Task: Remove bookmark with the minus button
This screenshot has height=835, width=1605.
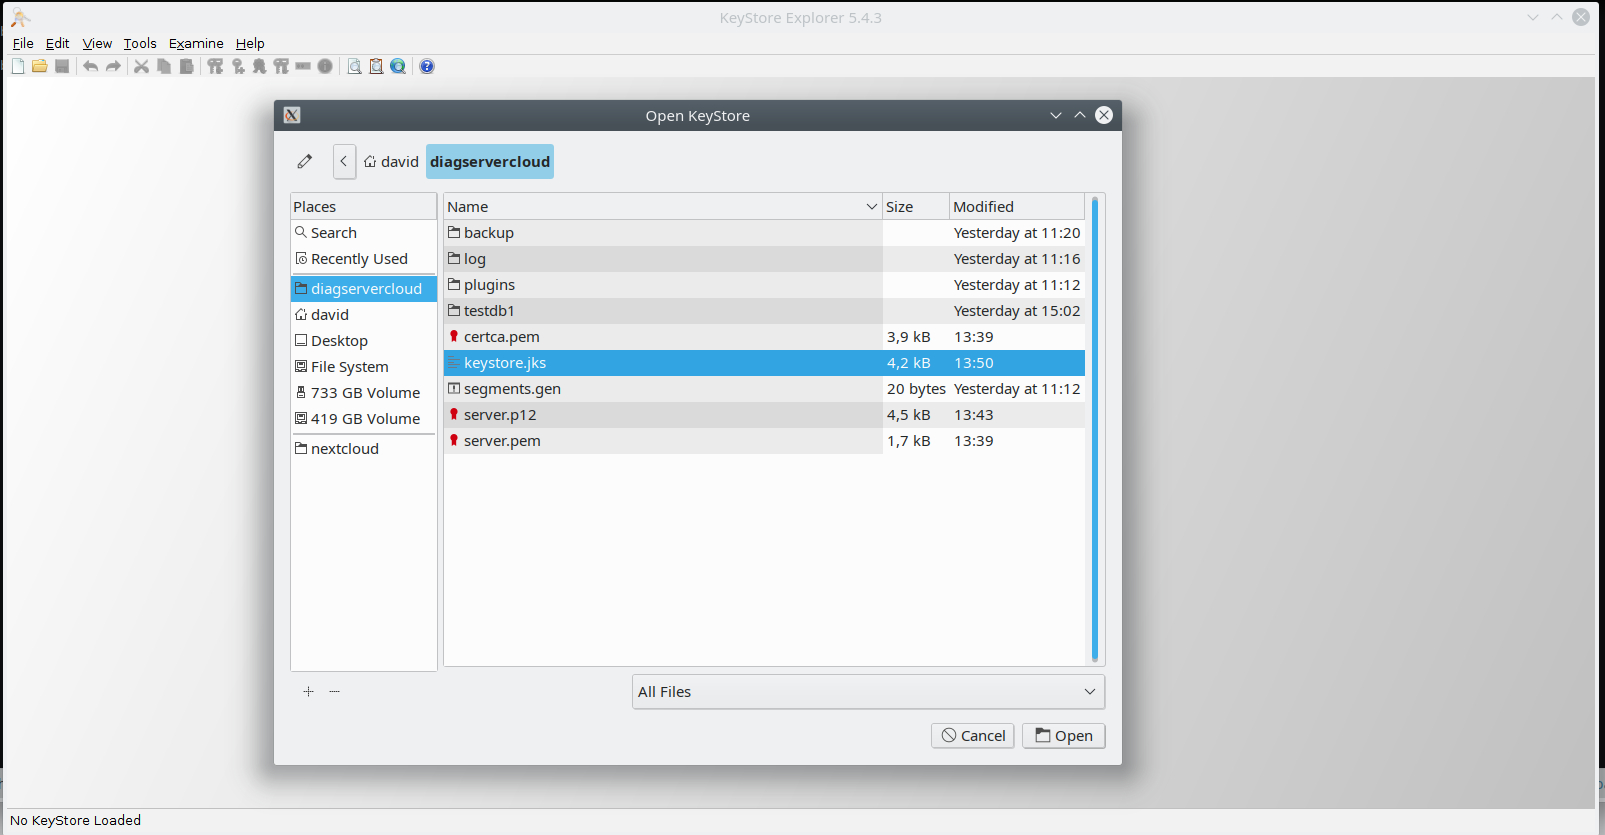Action: [x=334, y=691]
